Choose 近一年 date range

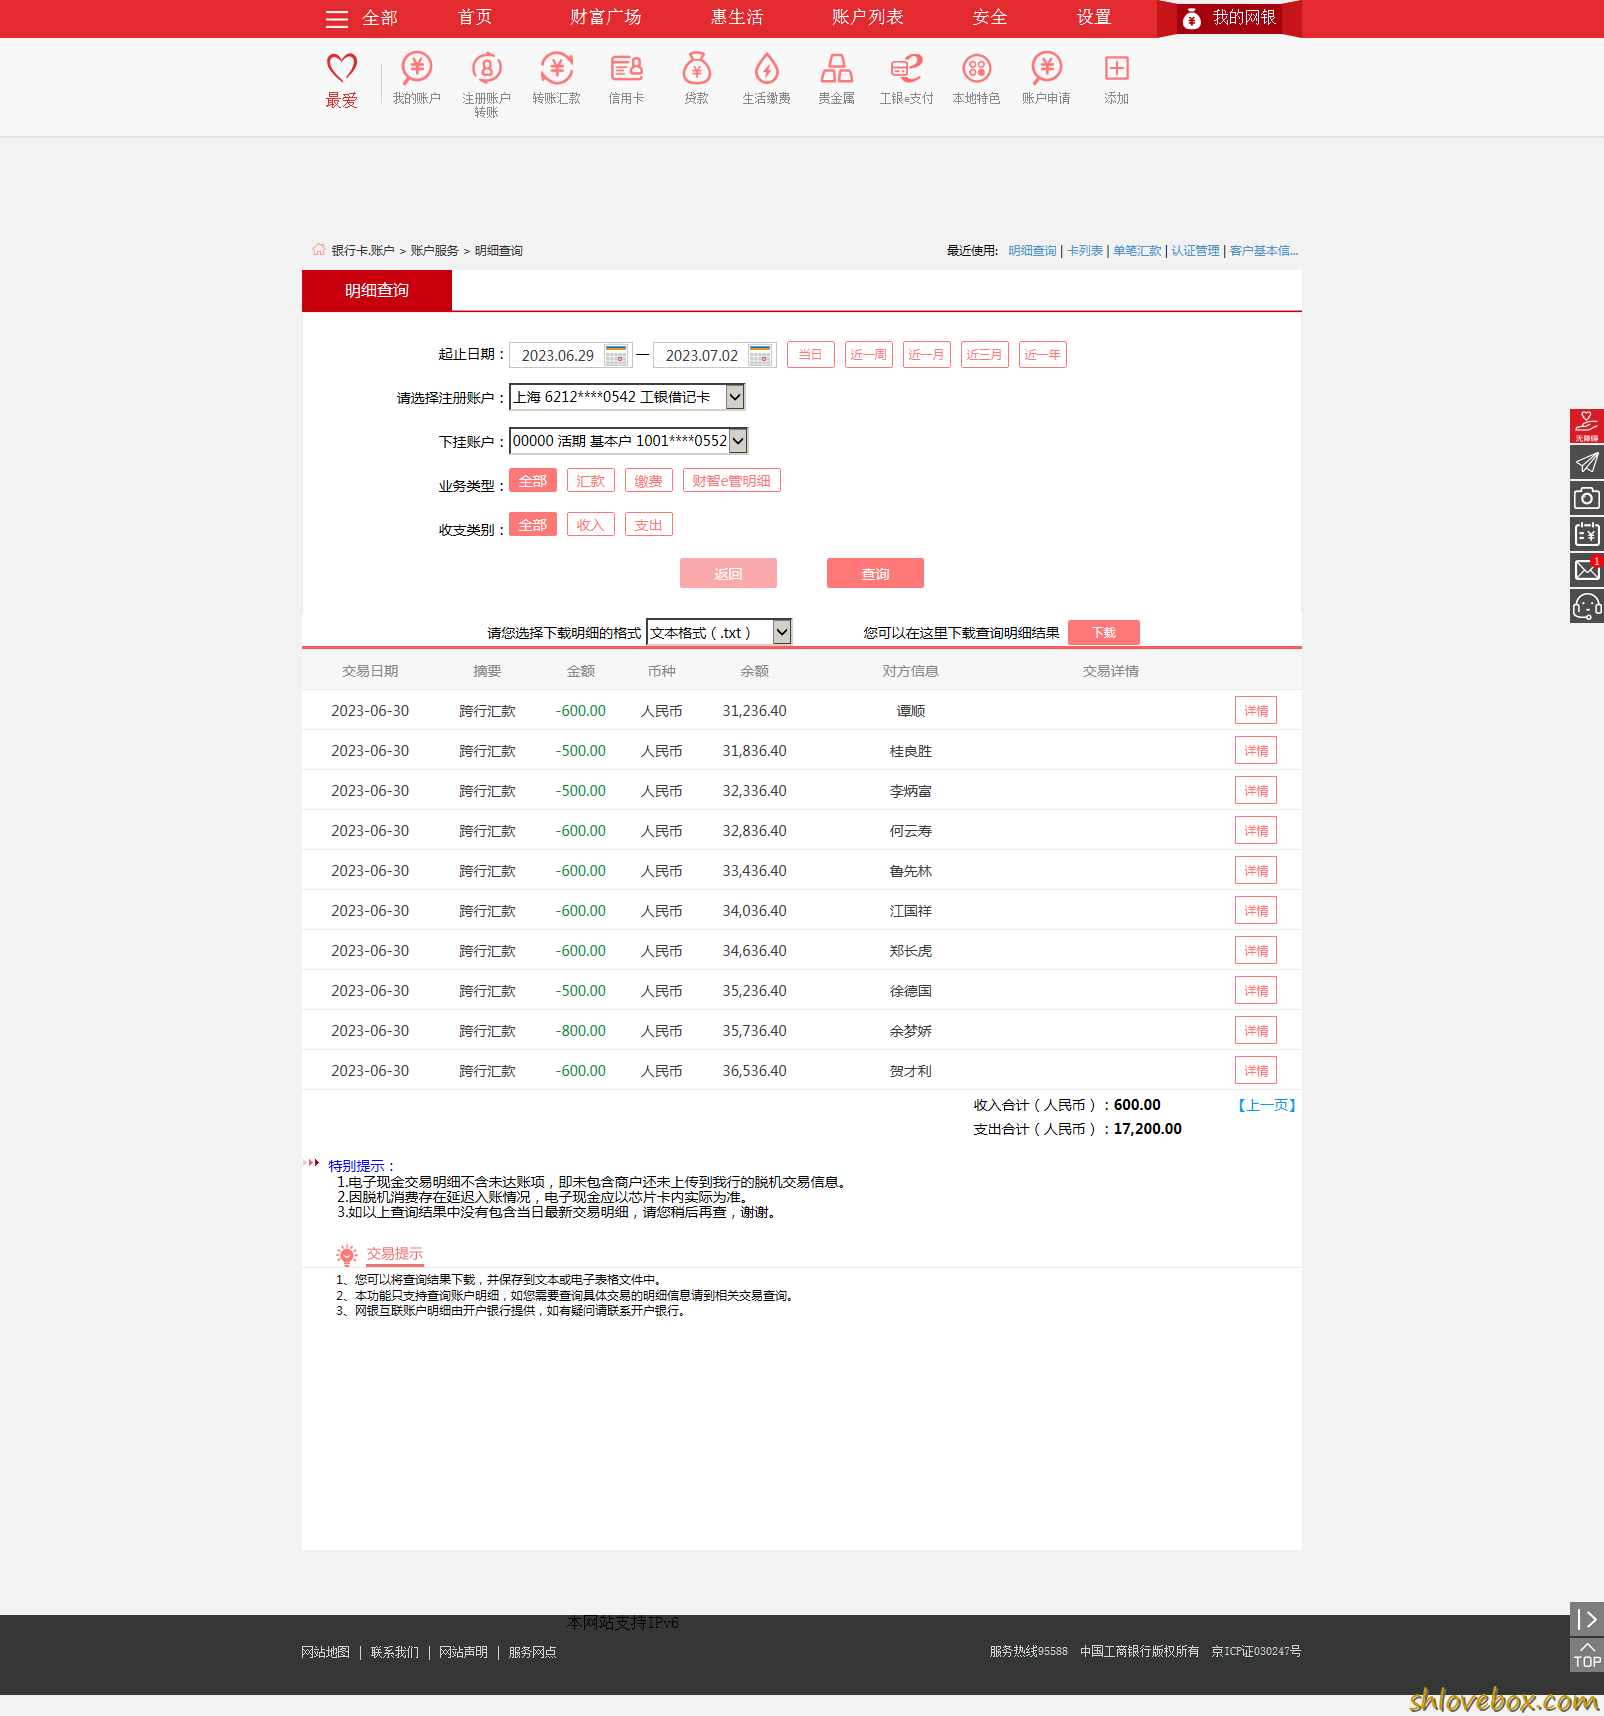pos(1043,355)
